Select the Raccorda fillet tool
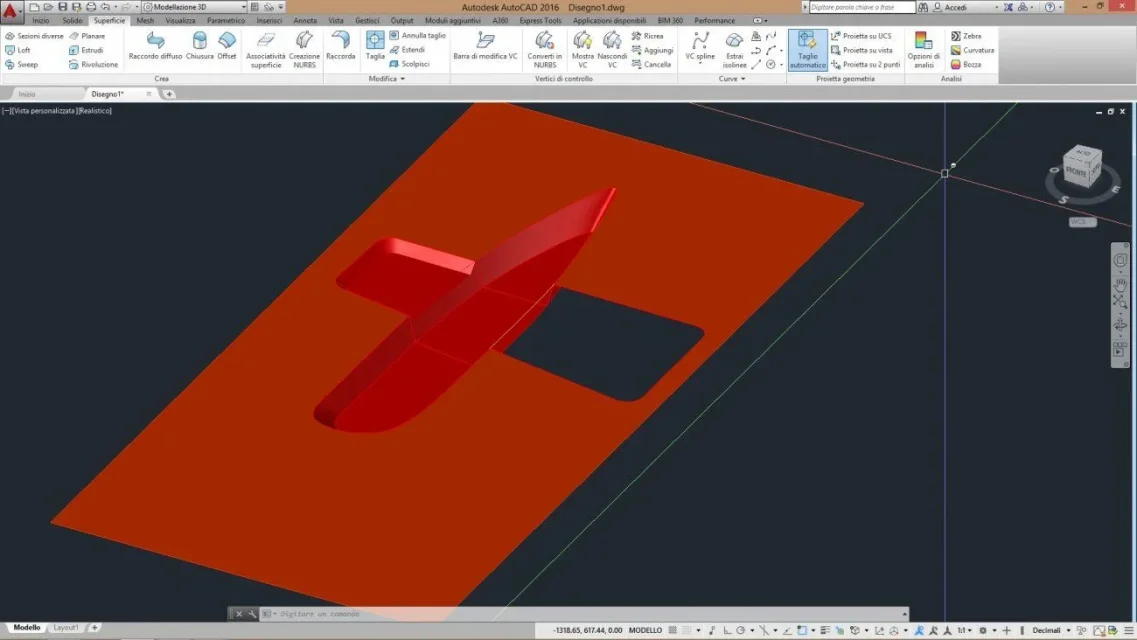The height and width of the screenshot is (640, 1137). click(x=340, y=46)
